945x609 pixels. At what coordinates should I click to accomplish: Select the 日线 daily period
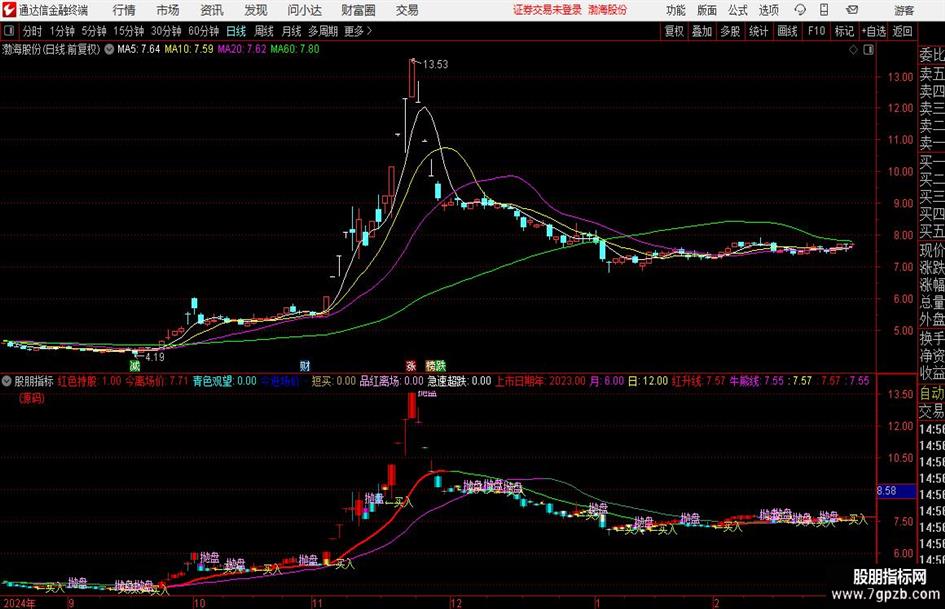tap(236, 31)
